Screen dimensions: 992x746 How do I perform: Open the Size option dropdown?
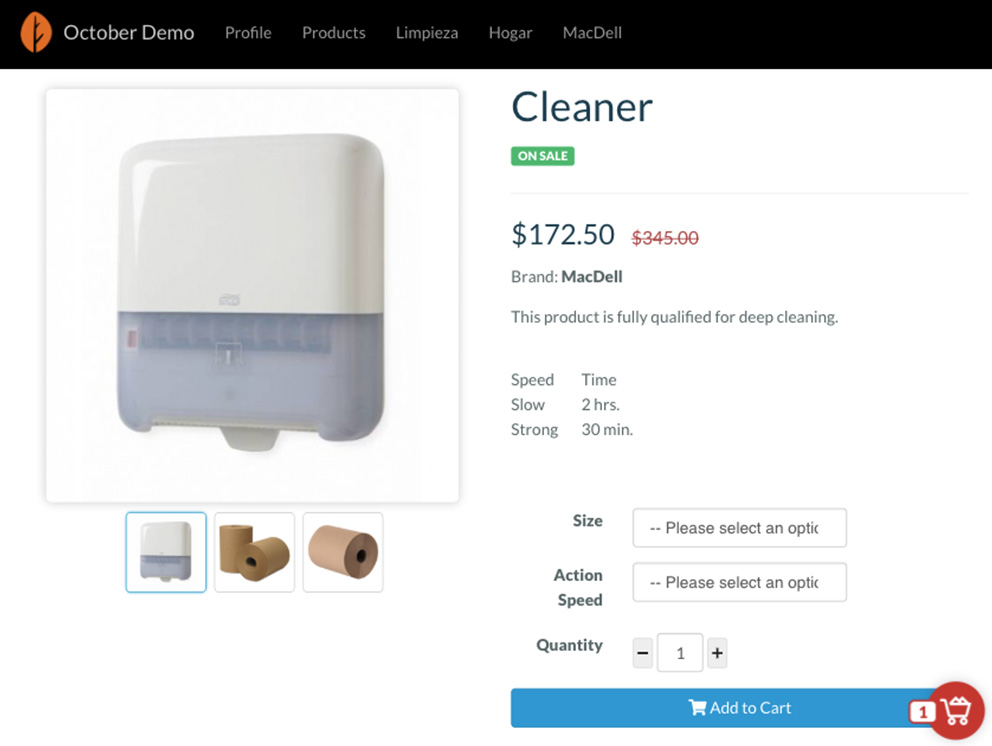(x=740, y=528)
